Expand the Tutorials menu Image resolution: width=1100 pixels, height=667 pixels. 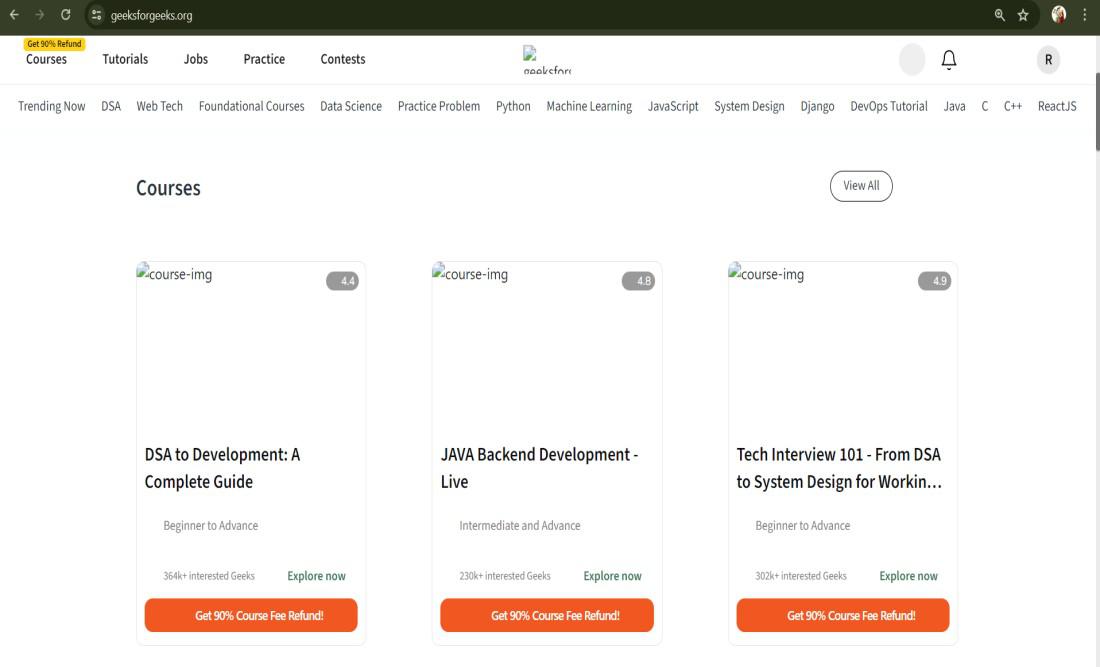click(x=125, y=60)
